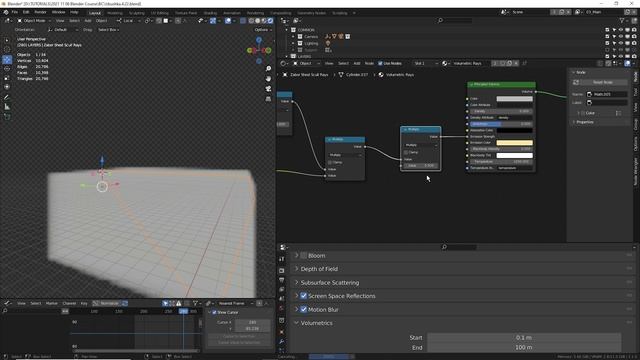Disable the Screen Space Reflections checkbox
This screenshot has height=360, width=640.
(304, 296)
